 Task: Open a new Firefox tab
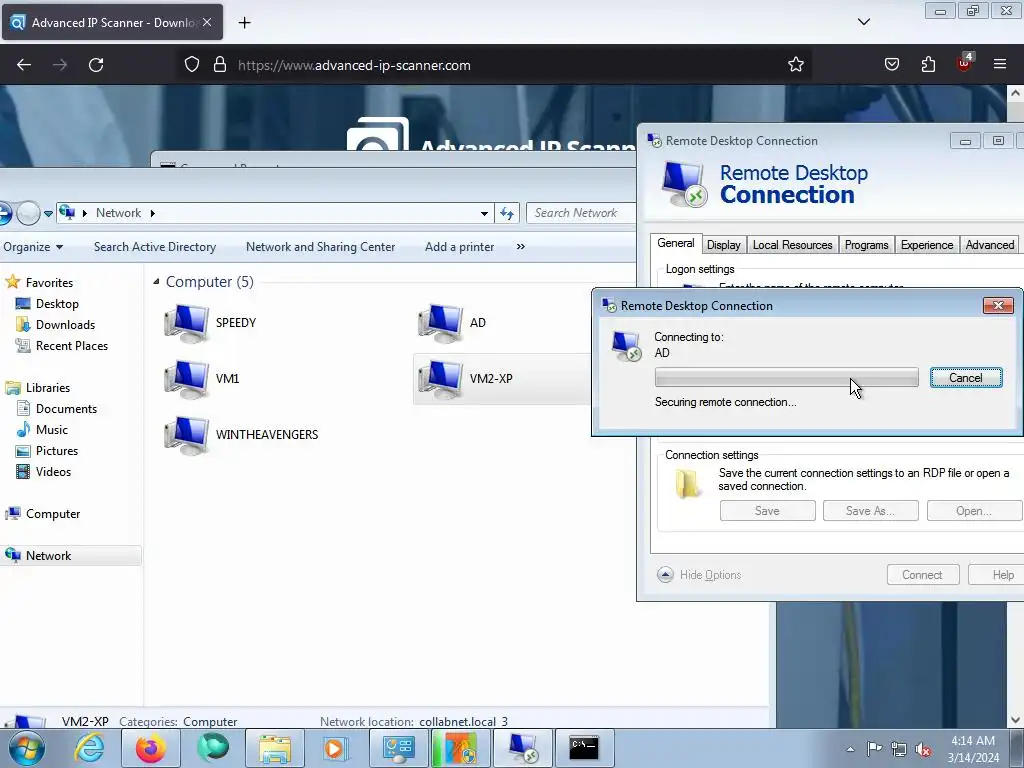(244, 22)
